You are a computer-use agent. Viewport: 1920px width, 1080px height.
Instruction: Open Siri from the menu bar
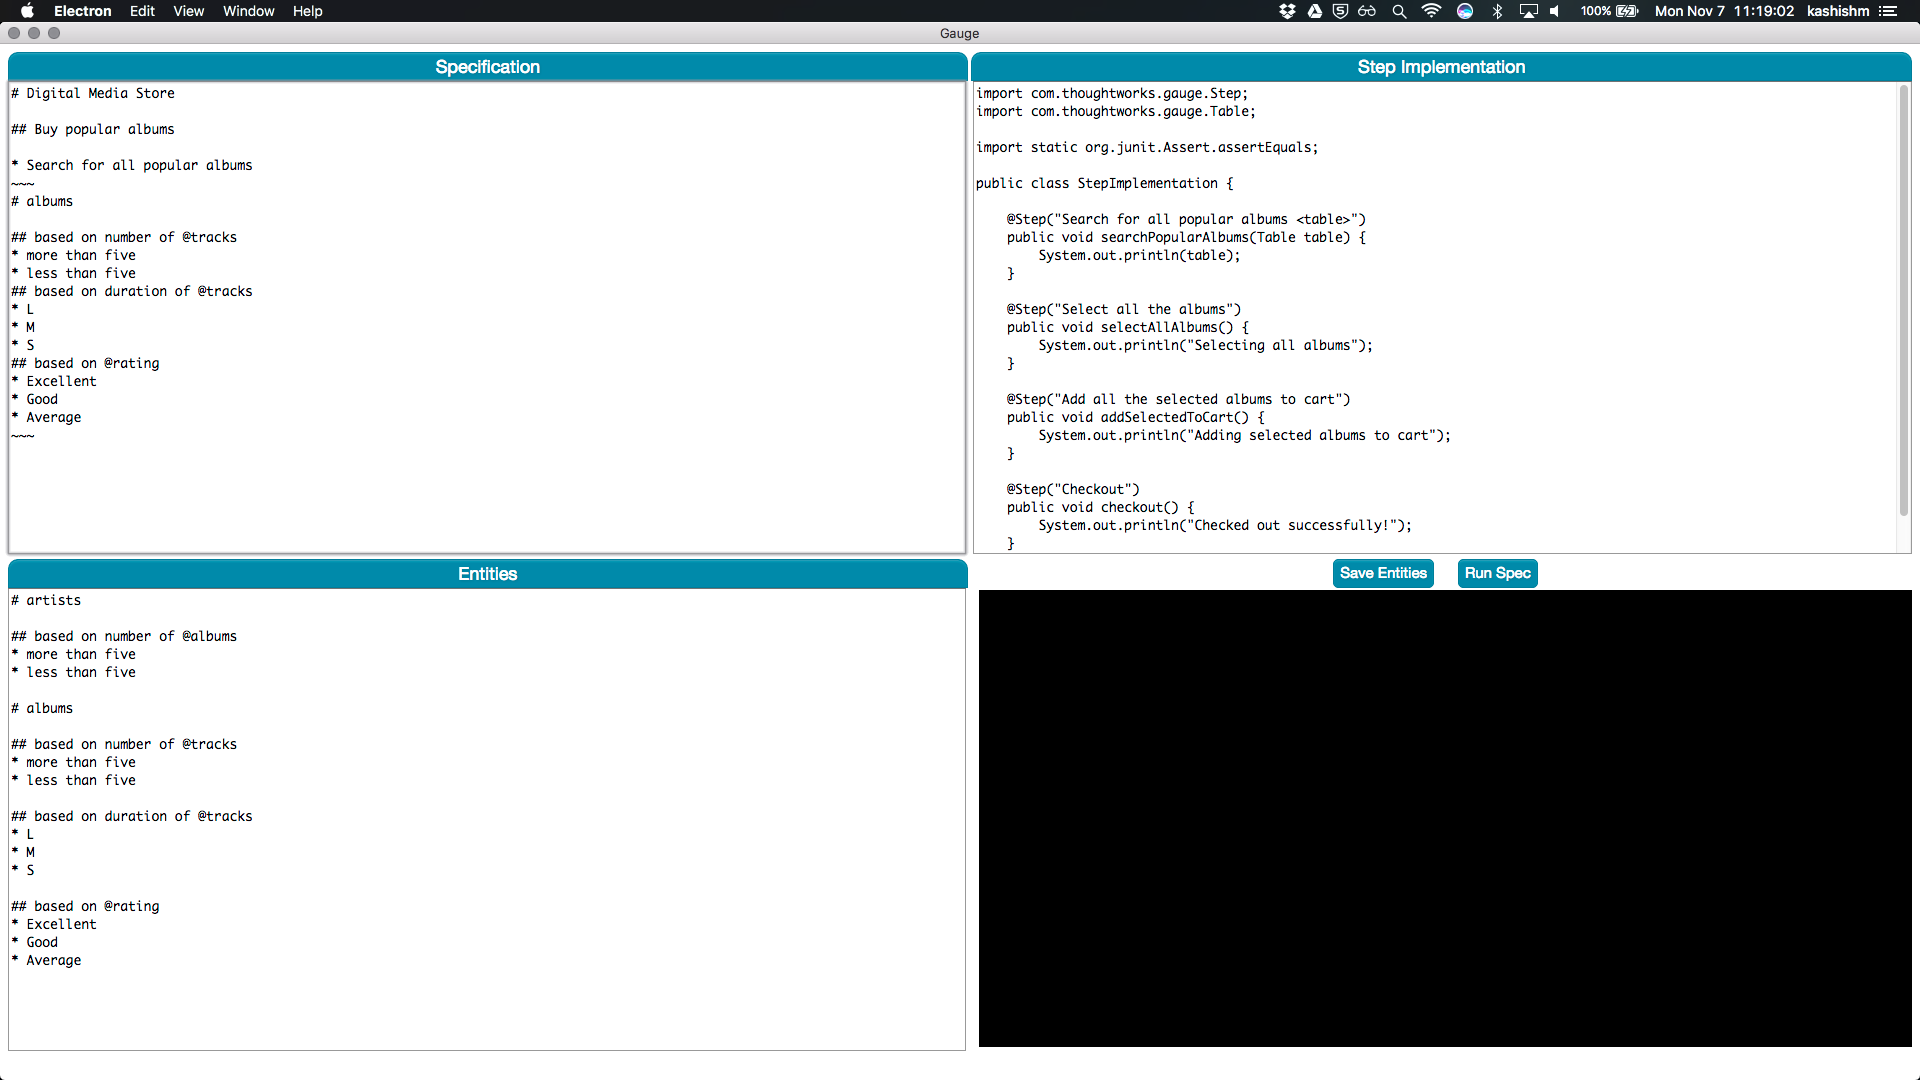click(1465, 11)
